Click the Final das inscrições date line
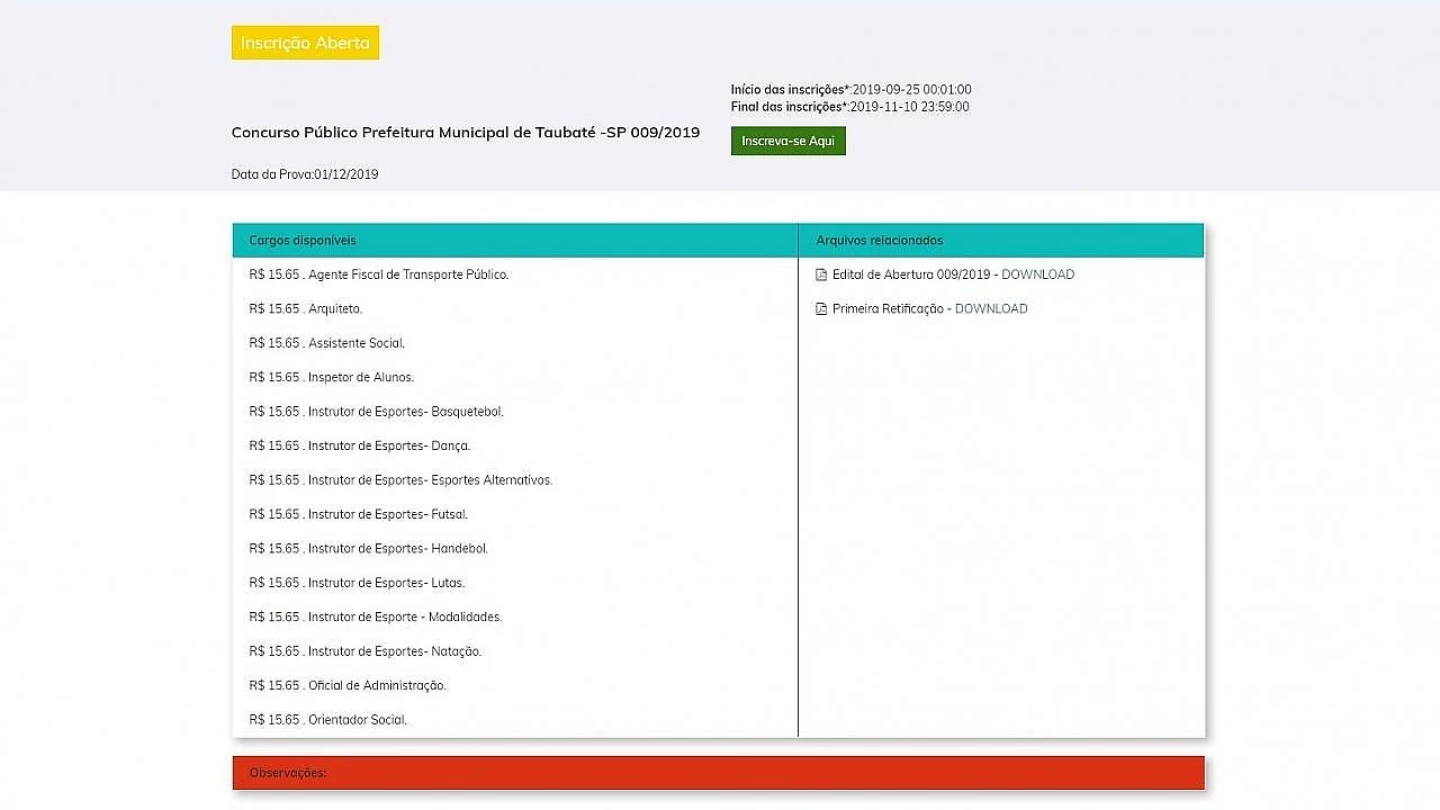 (850, 107)
